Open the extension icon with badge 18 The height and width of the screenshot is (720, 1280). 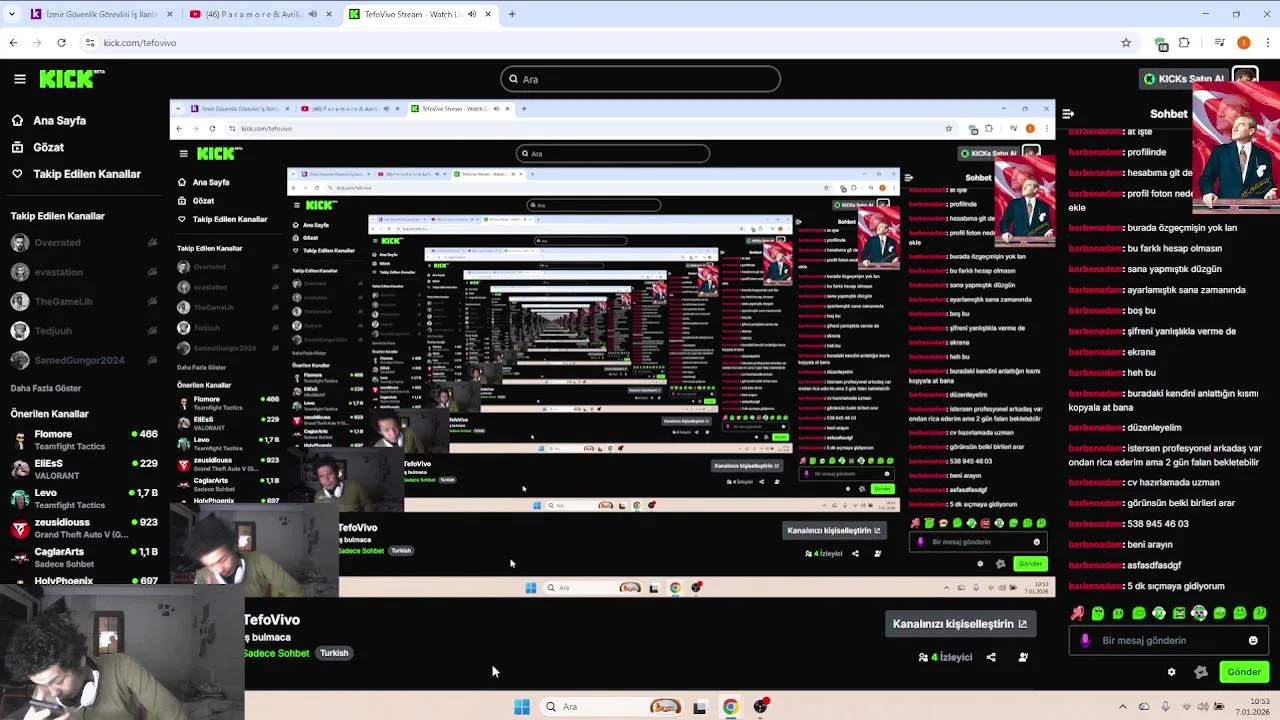coord(1161,43)
